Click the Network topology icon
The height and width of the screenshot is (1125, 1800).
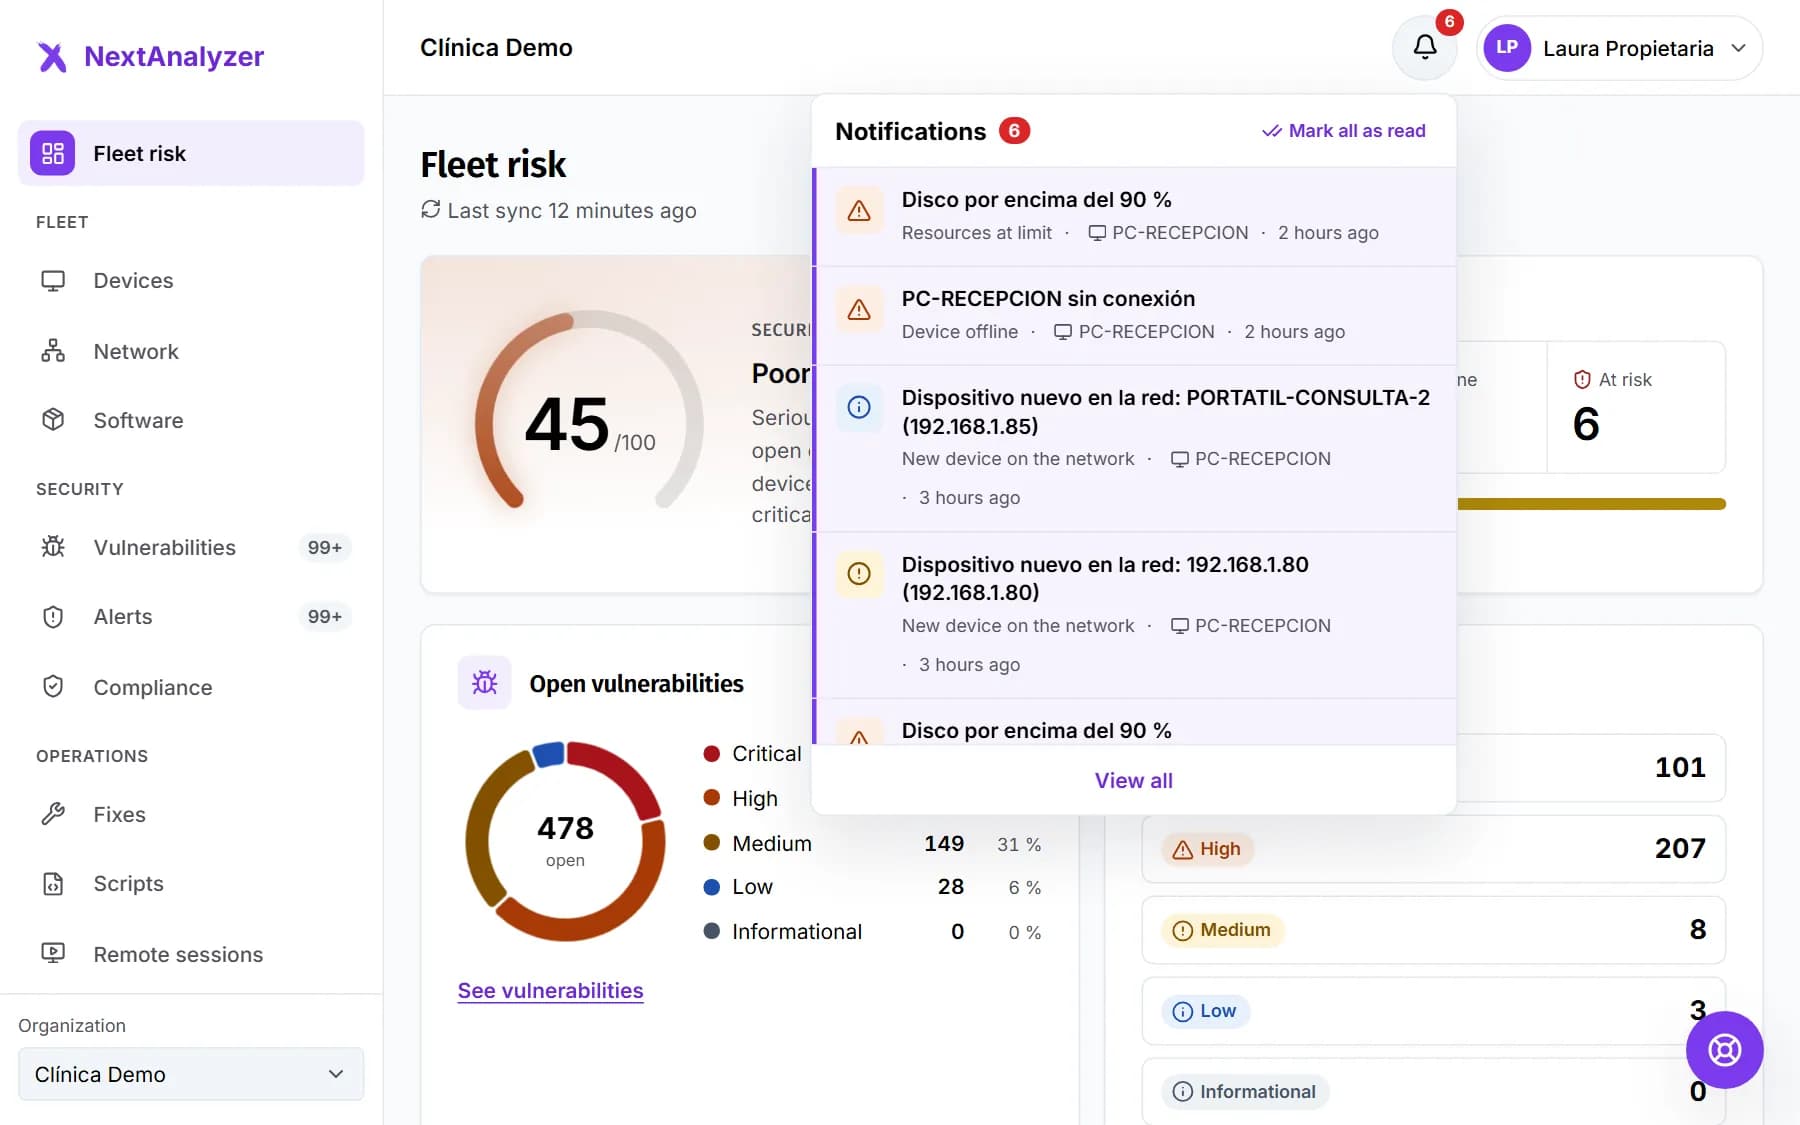pos(53,351)
